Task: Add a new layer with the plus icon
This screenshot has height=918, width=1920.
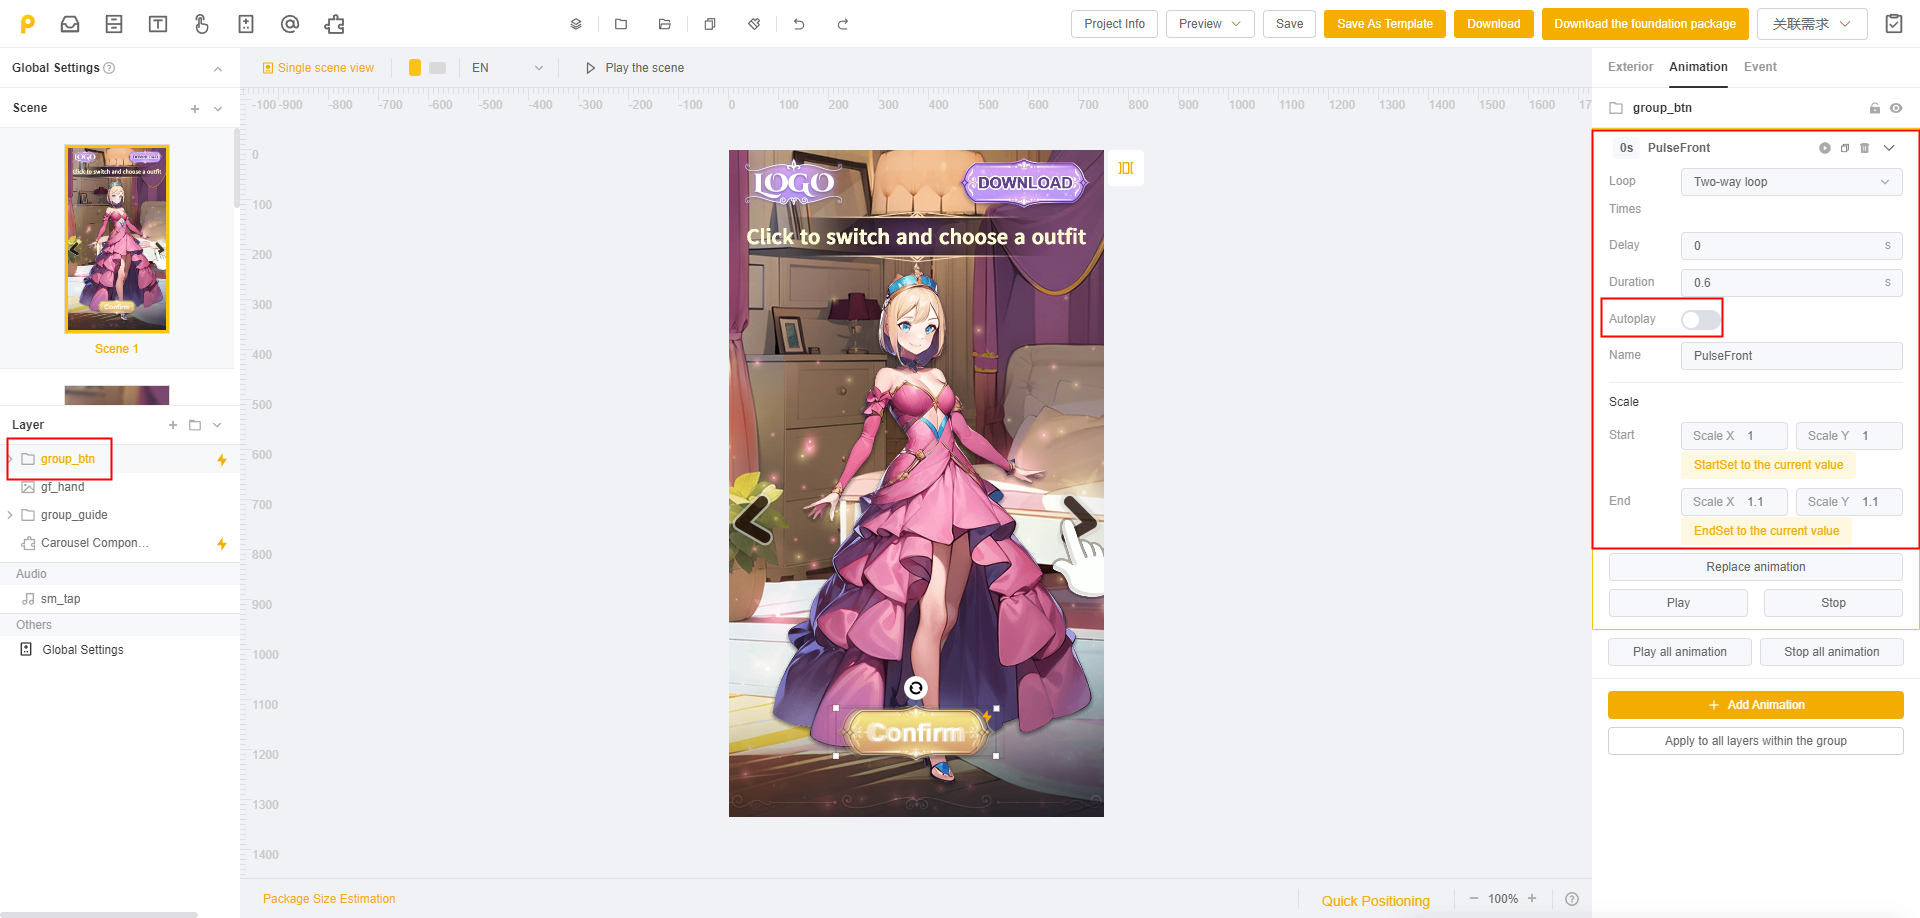Action: click(x=173, y=425)
